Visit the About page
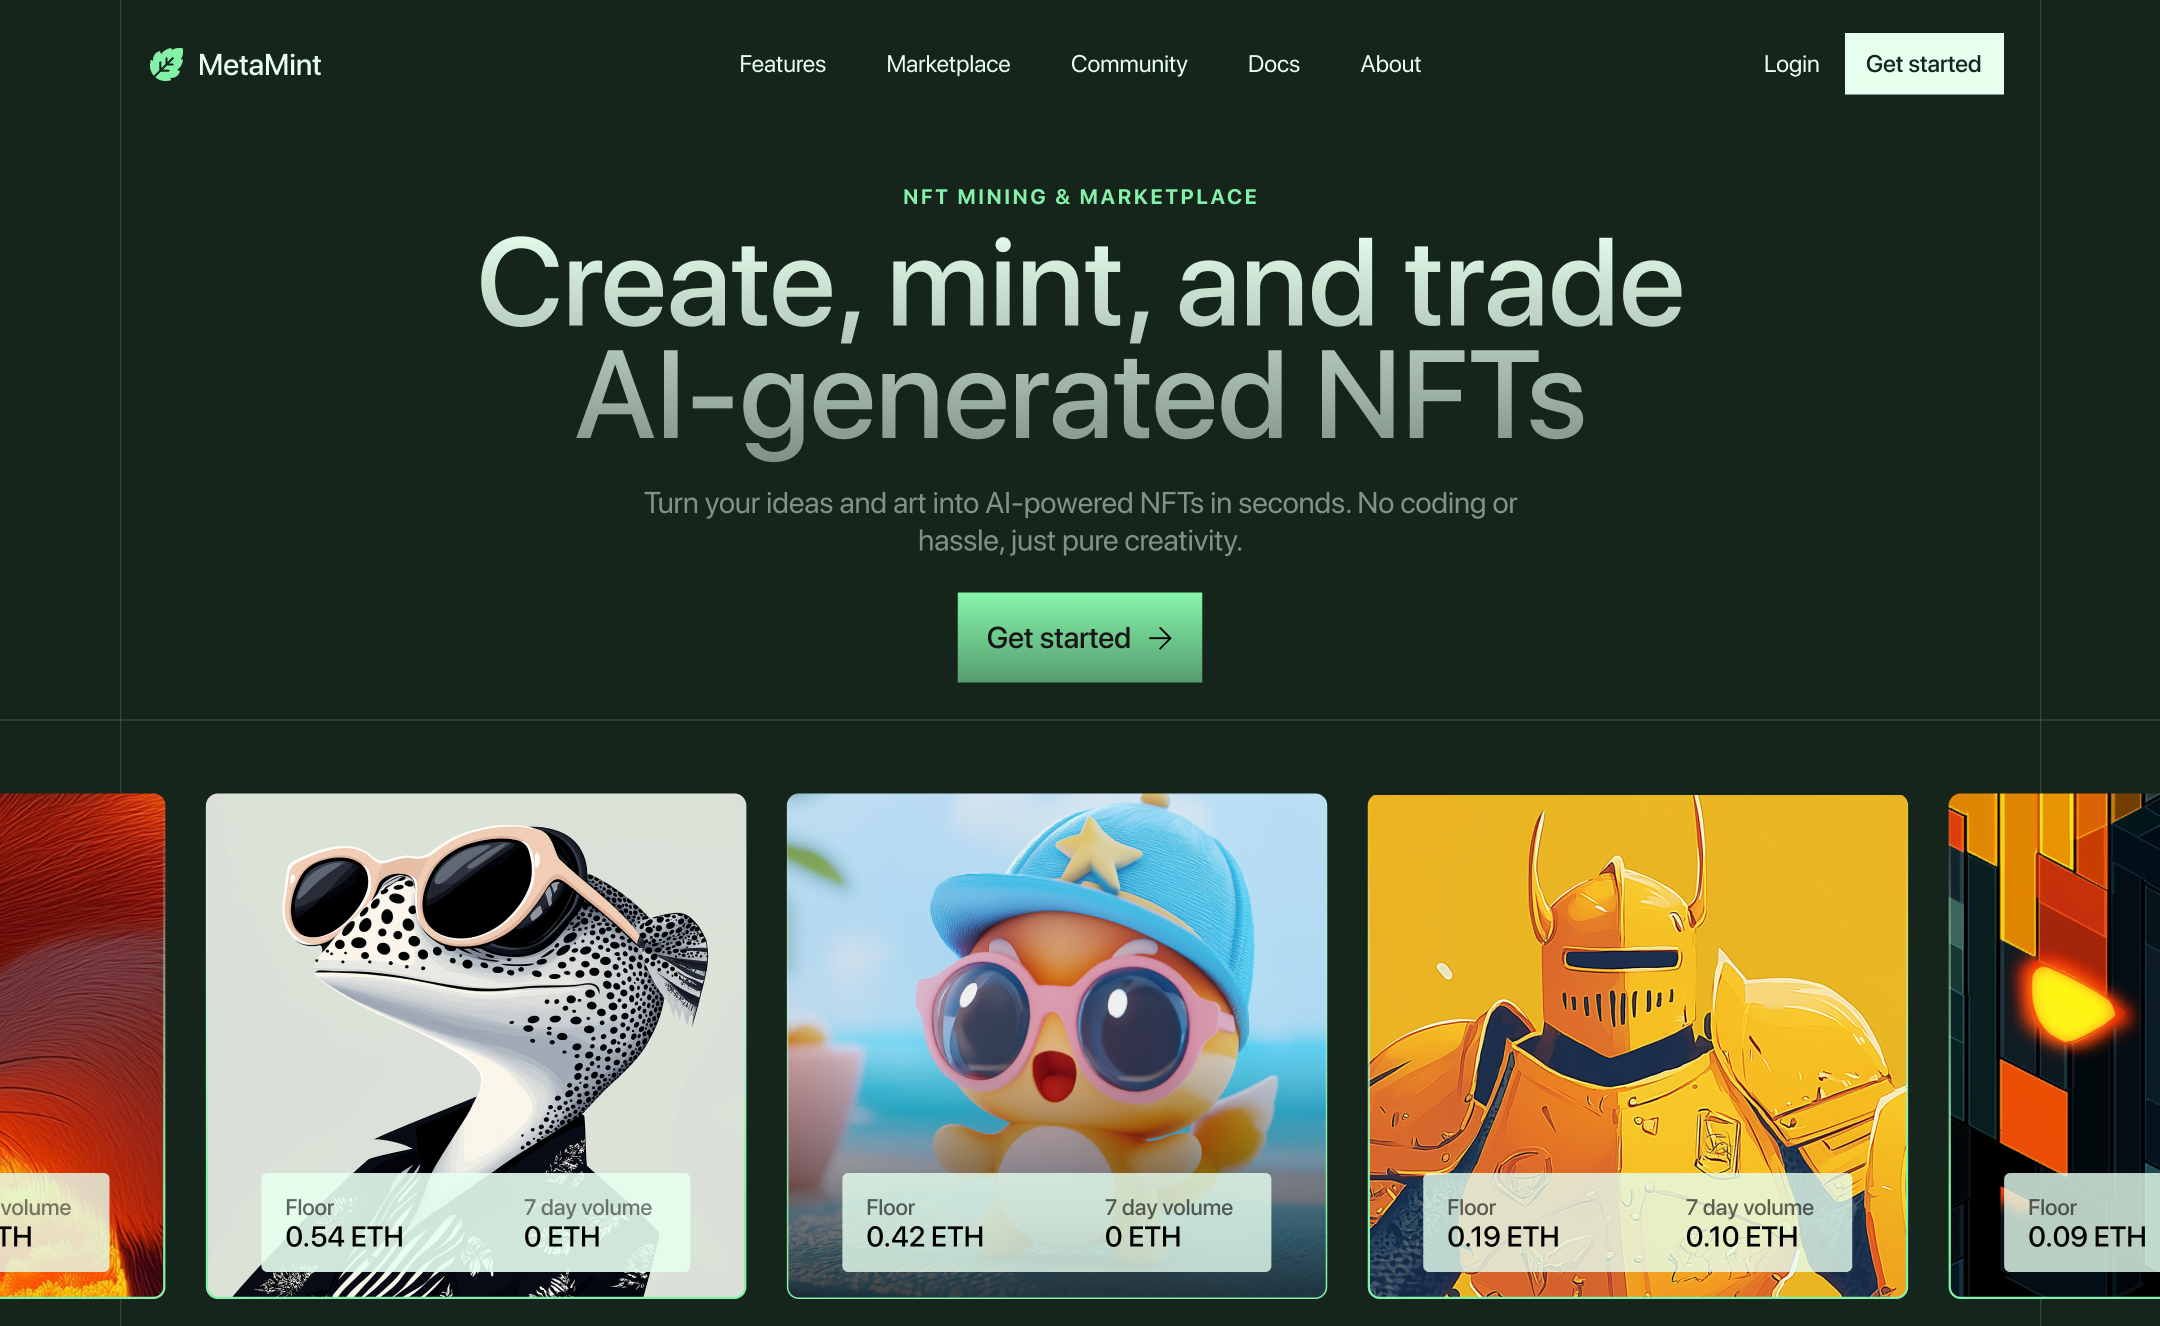The image size is (2160, 1326). coord(1390,64)
